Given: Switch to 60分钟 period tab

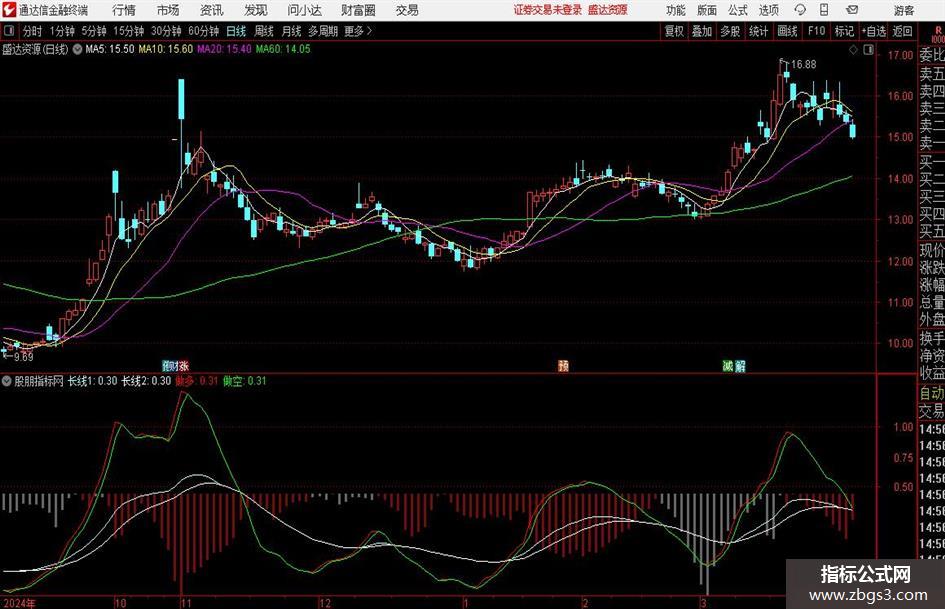Looking at the screenshot, I should (203, 31).
